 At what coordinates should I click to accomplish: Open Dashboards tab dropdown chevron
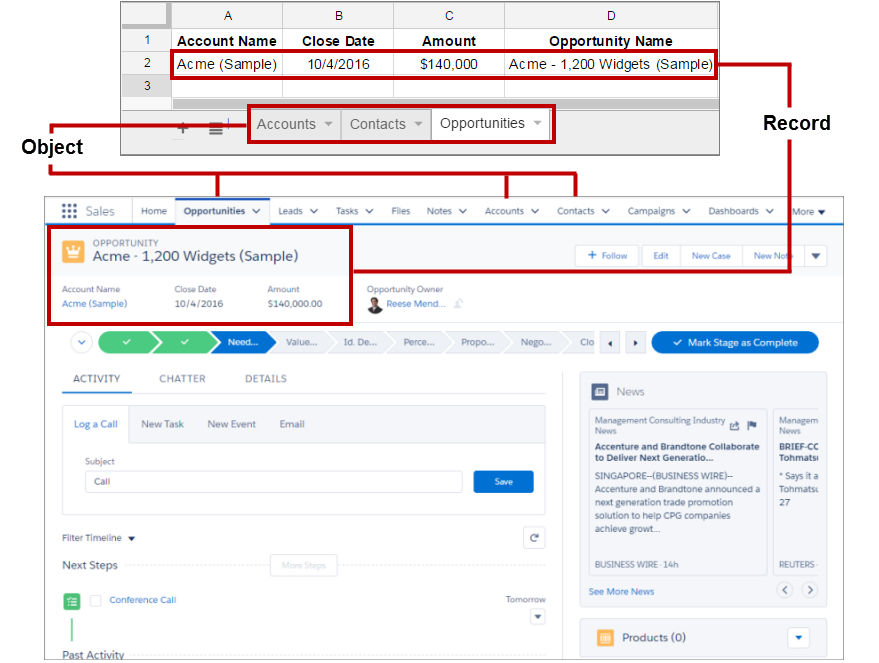(x=770, y=211)
